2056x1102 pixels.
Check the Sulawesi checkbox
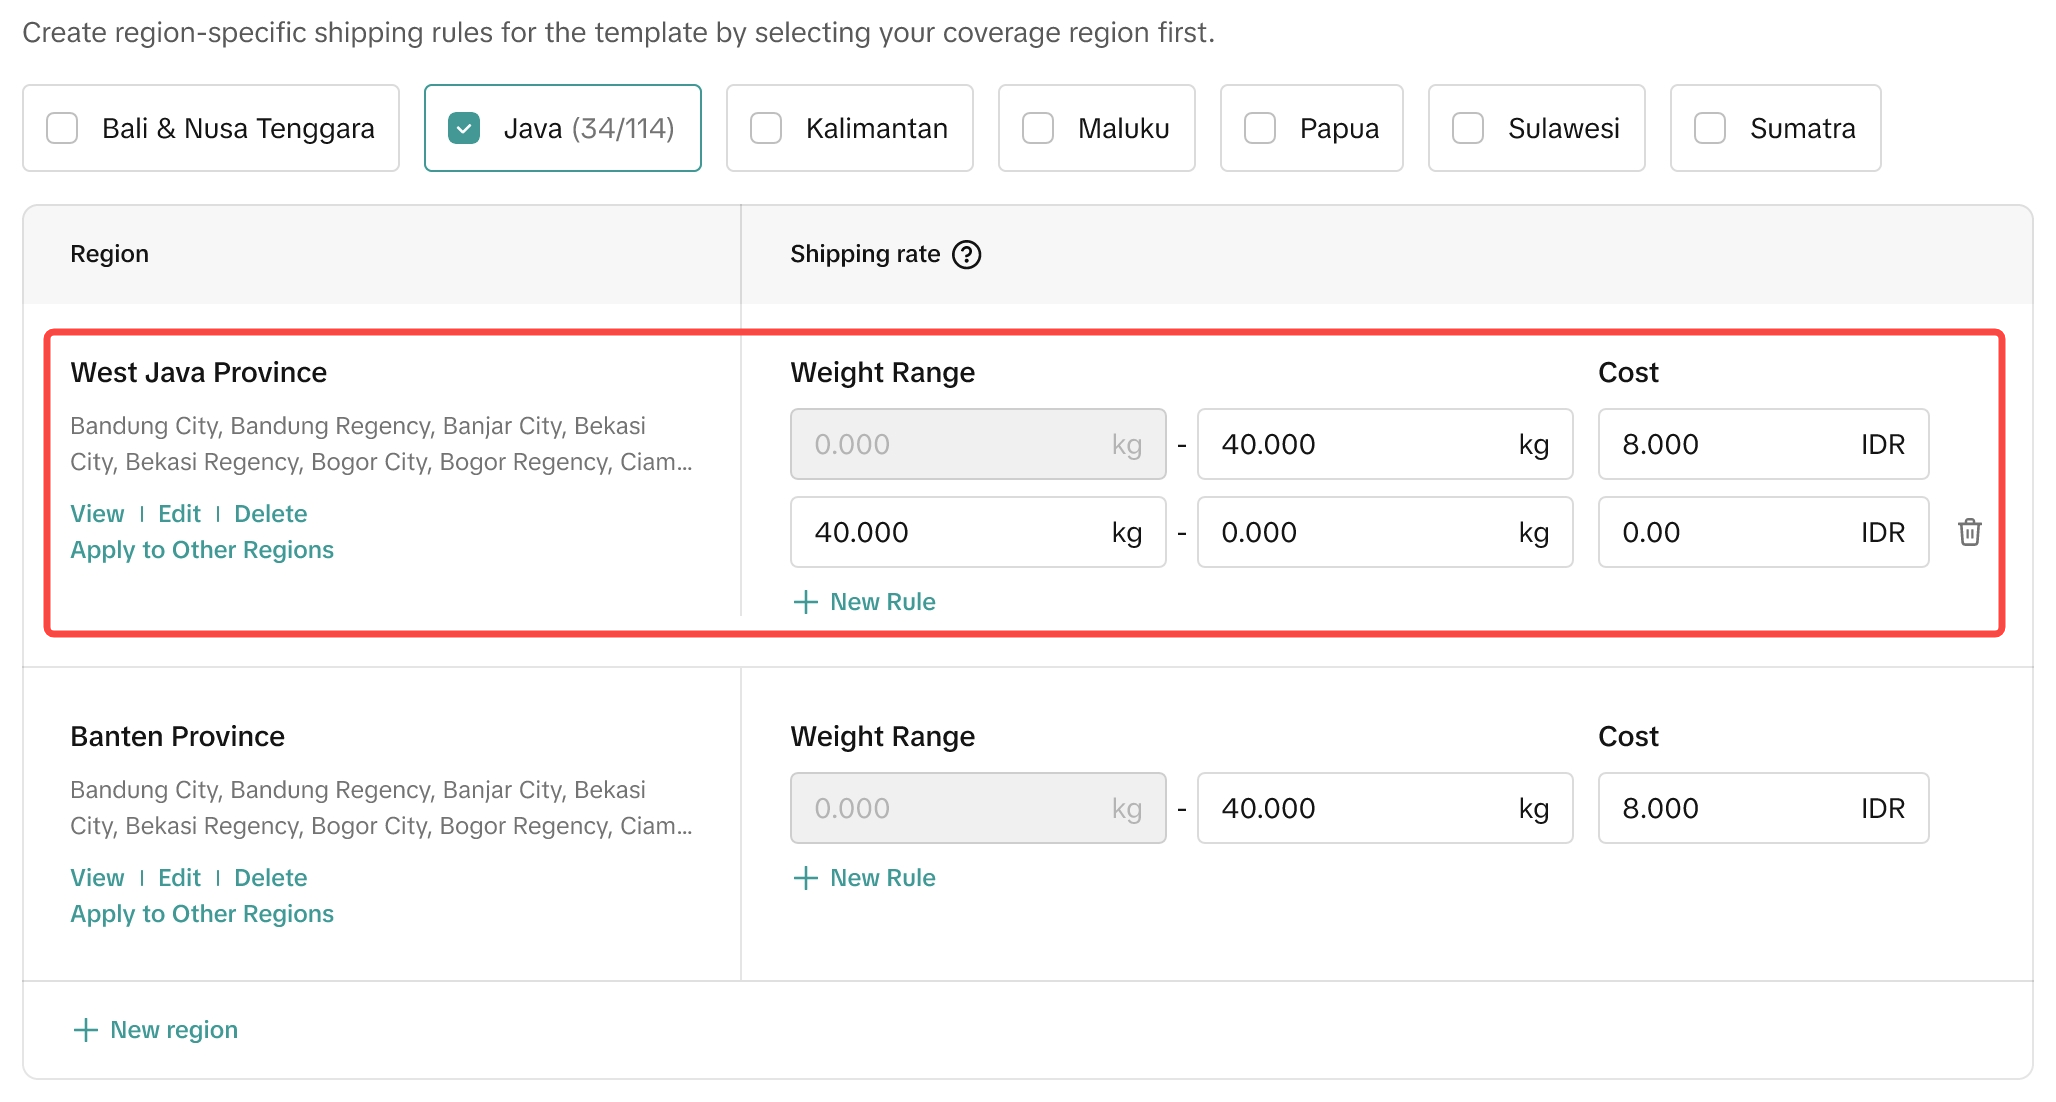pos(1468,128)
